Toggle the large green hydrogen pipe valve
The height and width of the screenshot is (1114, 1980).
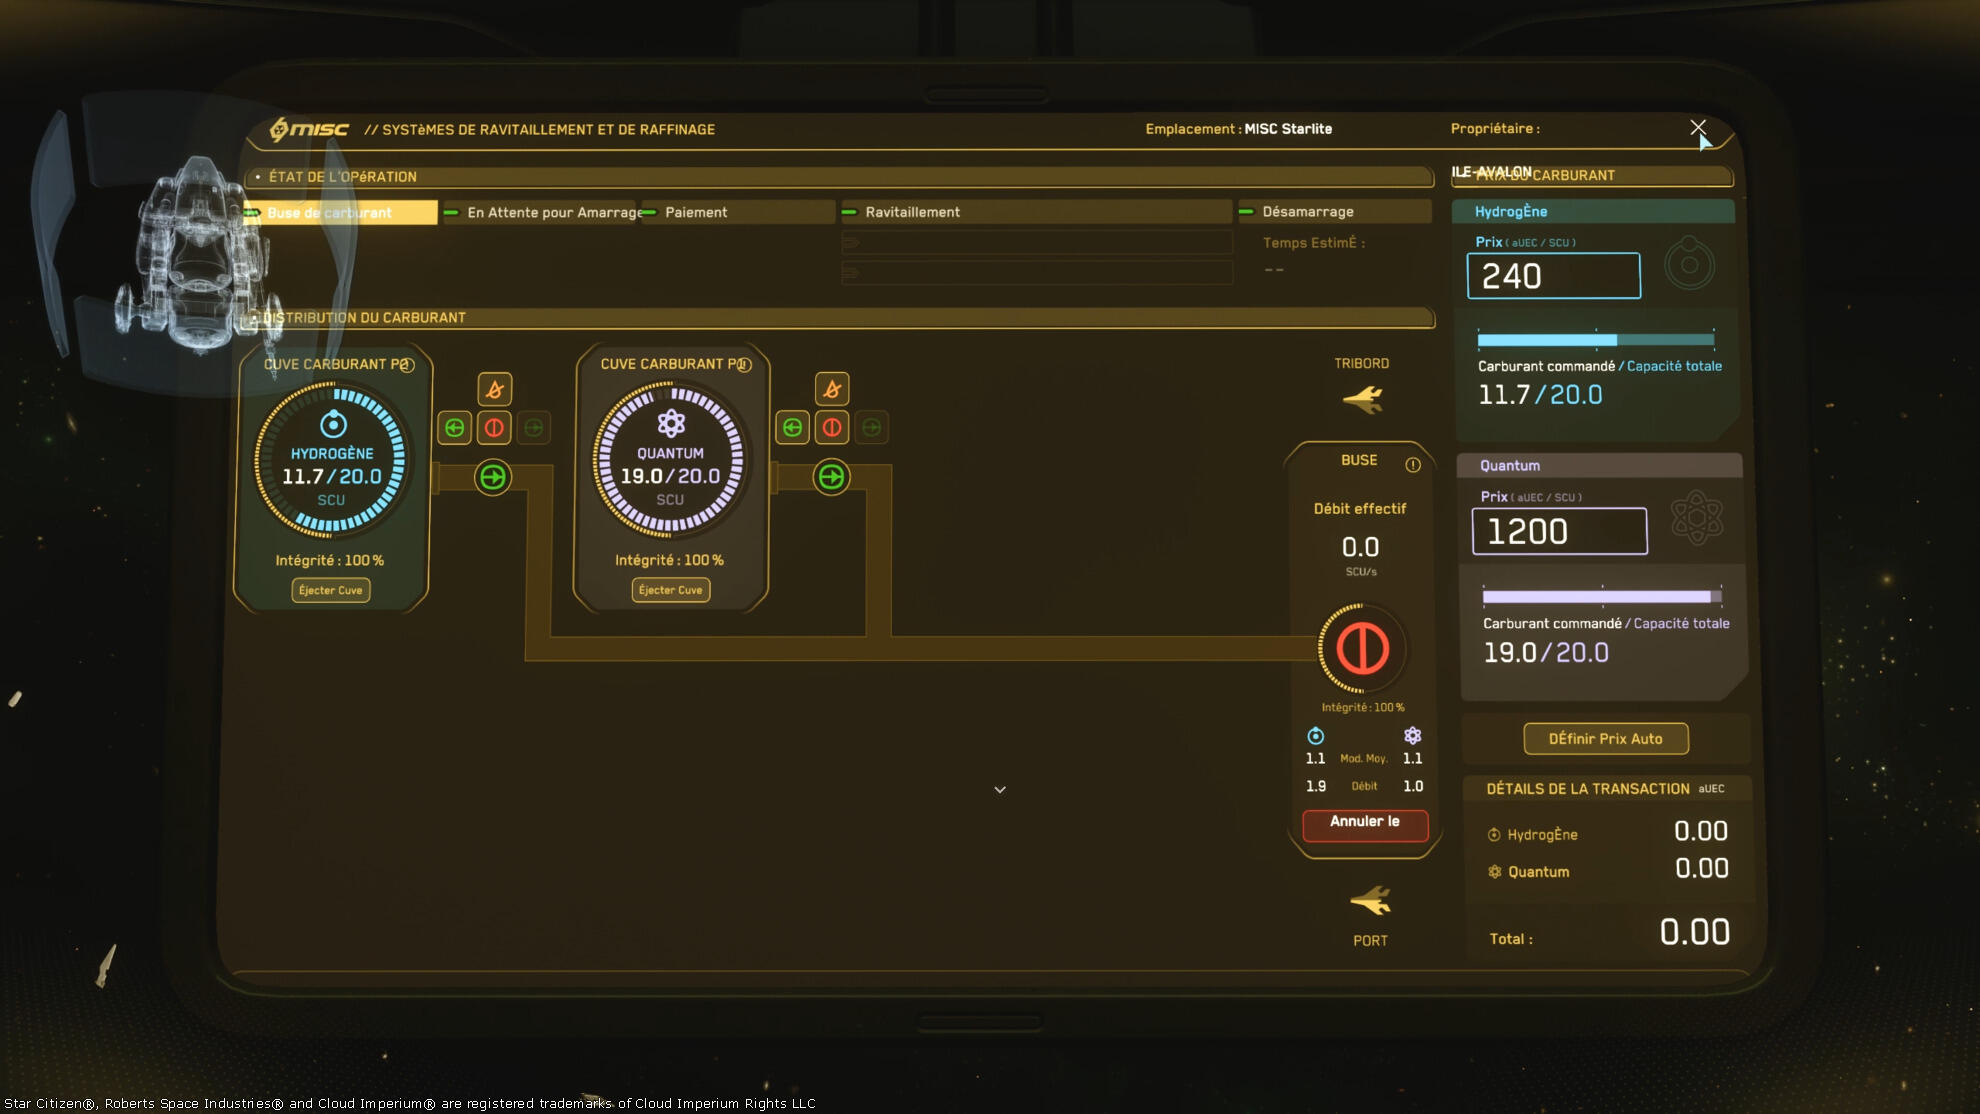tap(493, 477)
